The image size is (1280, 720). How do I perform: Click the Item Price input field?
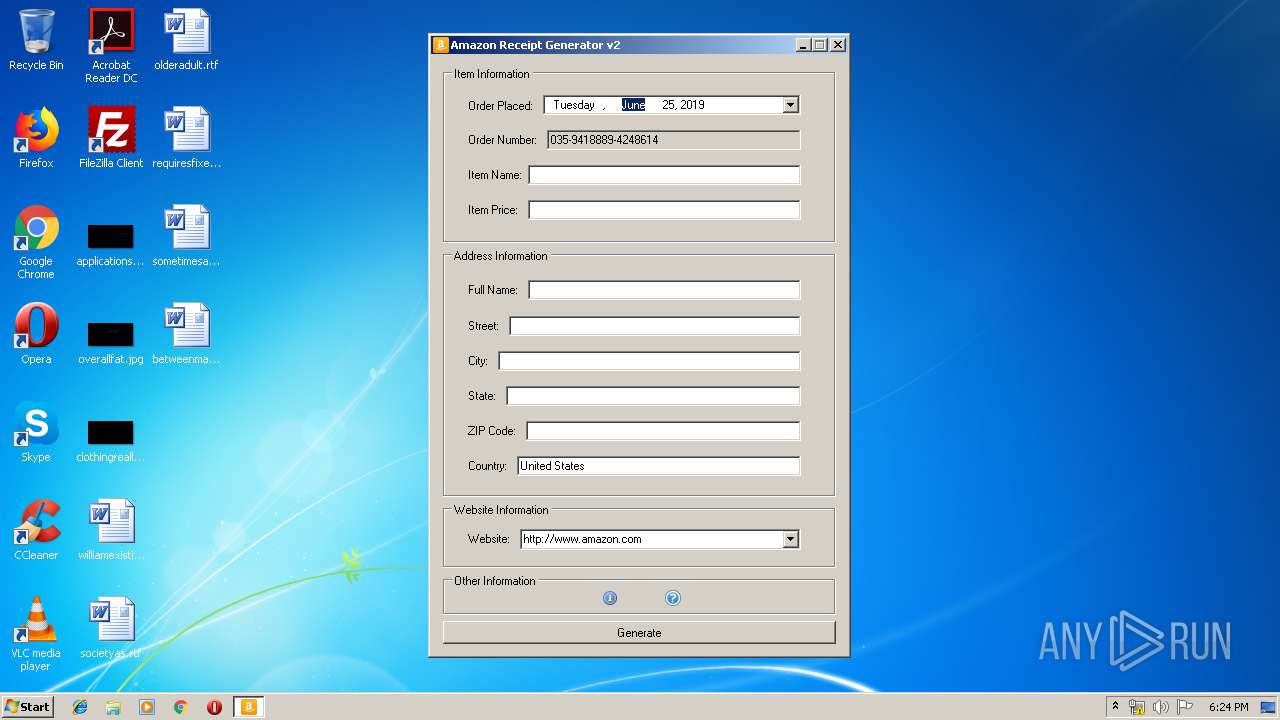(x=664, y=210)
